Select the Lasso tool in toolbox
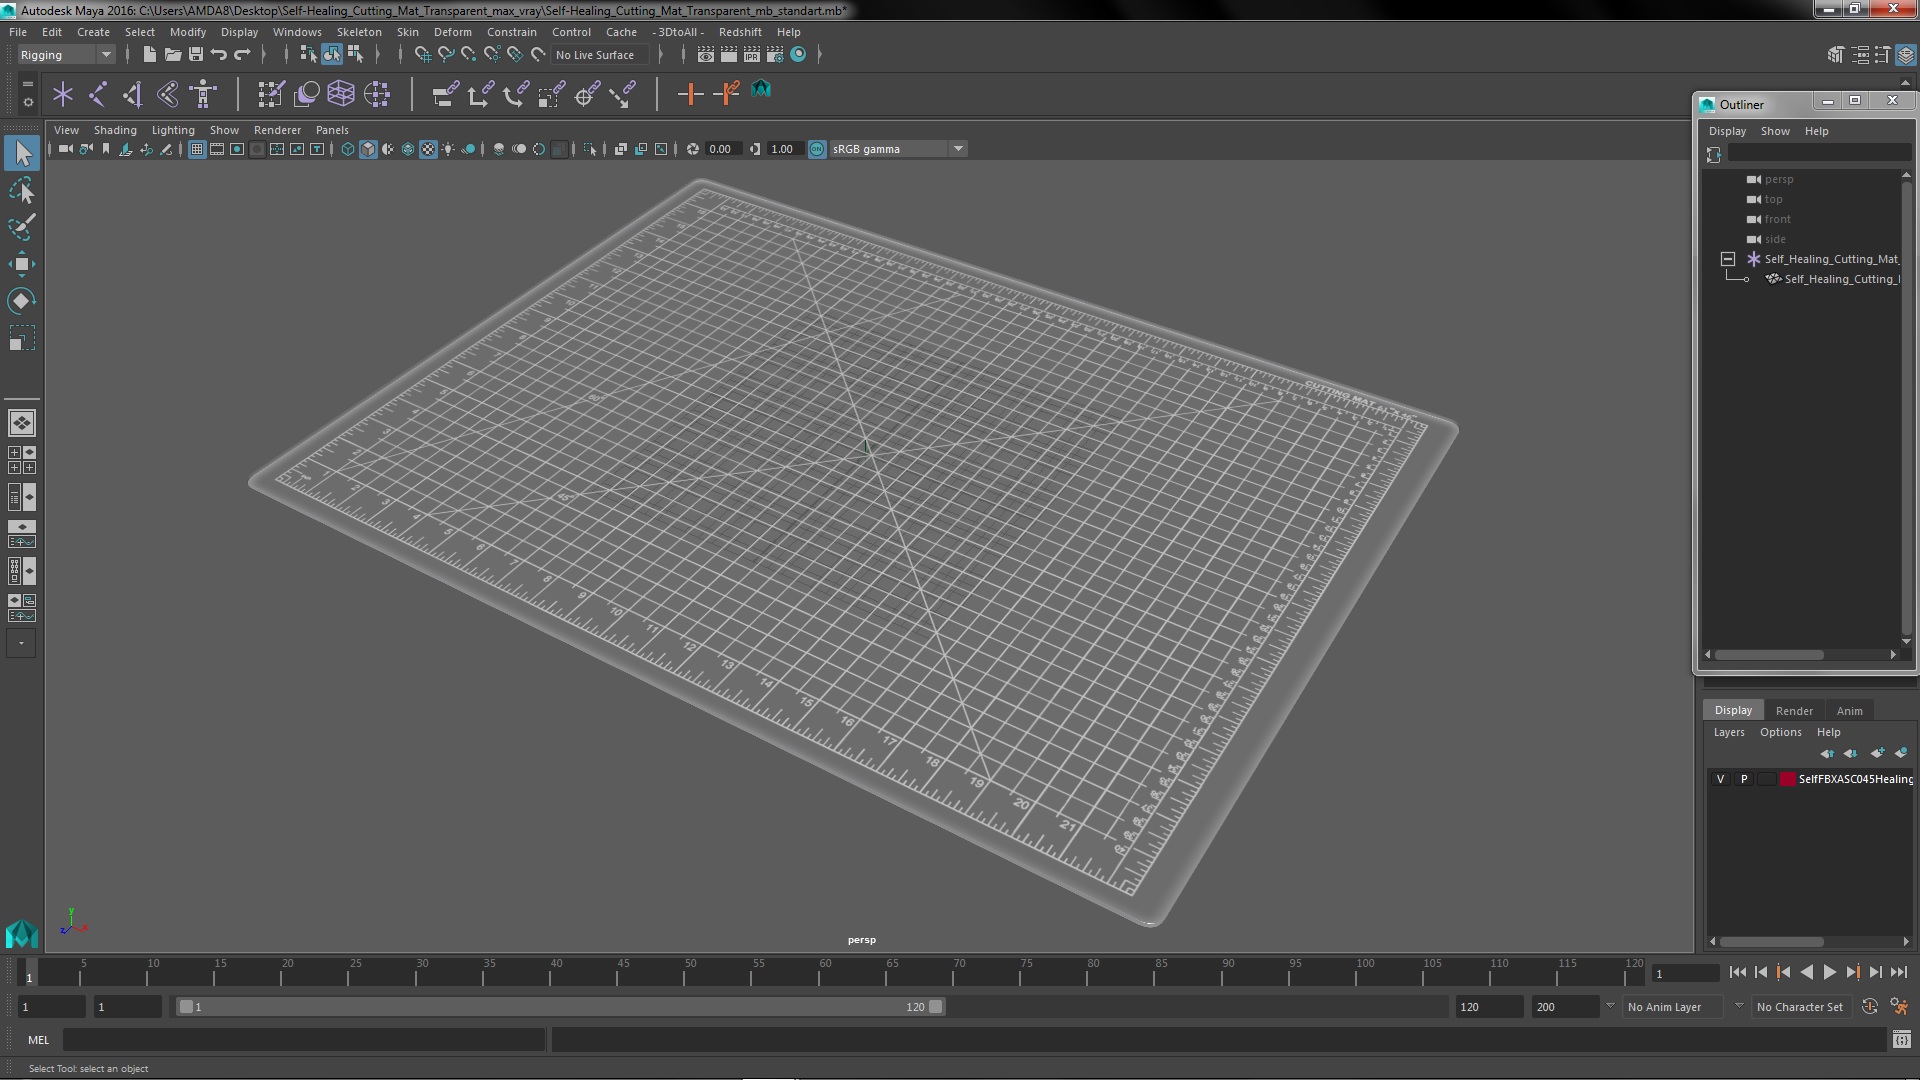Screen dimensions: 1920x1080 click(21, 190)
